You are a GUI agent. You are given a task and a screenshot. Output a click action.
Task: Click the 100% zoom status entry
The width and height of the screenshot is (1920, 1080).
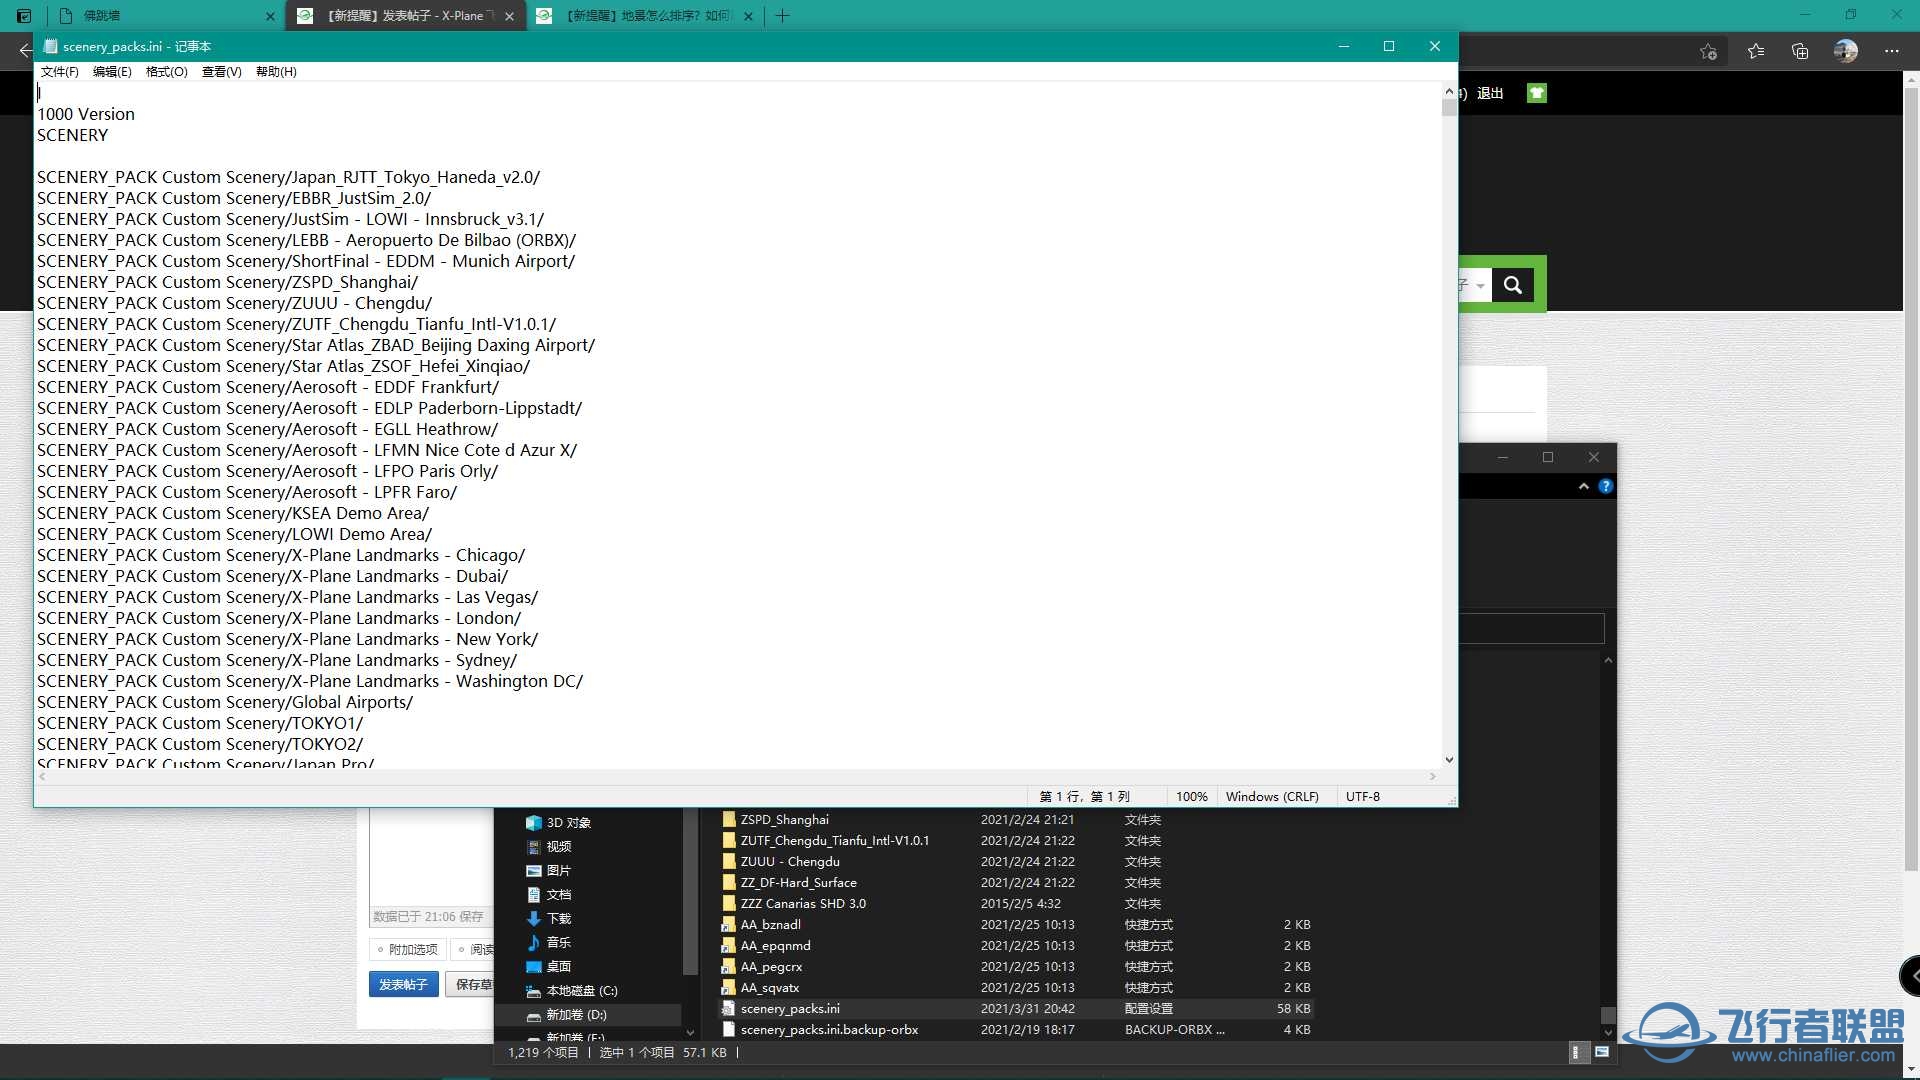1191,796
